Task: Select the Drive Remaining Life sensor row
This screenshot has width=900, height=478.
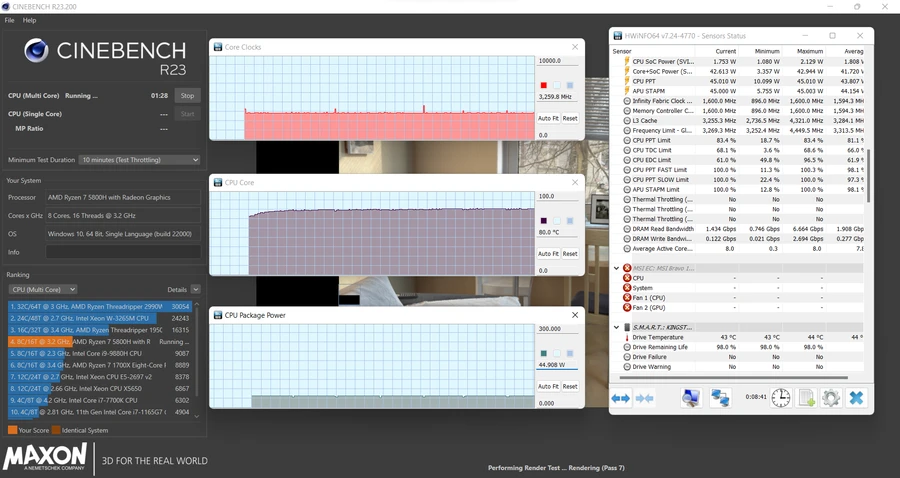Action: coord(738,347)
